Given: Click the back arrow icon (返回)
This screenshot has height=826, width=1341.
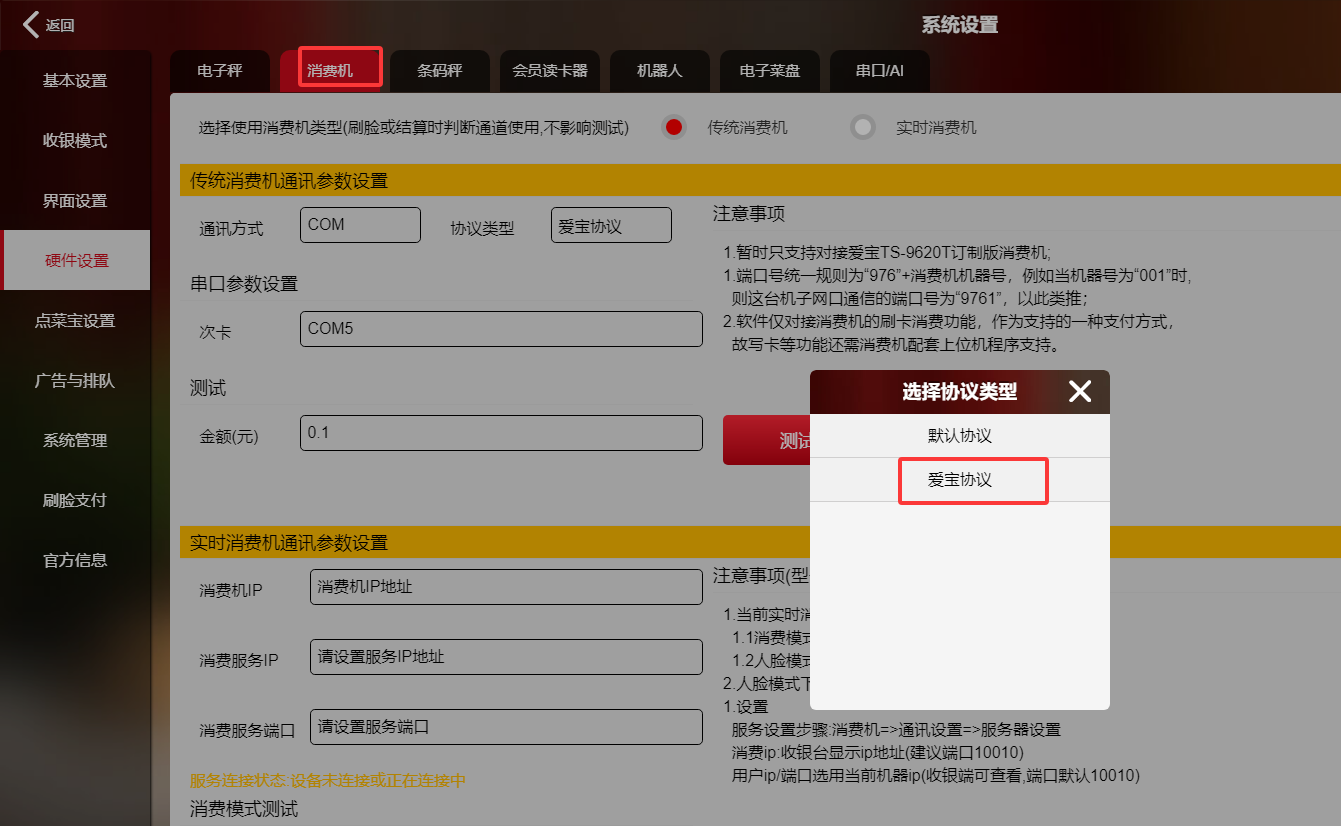Looking at the screenshot, I should pyautogui.click(x=32, y=25).
